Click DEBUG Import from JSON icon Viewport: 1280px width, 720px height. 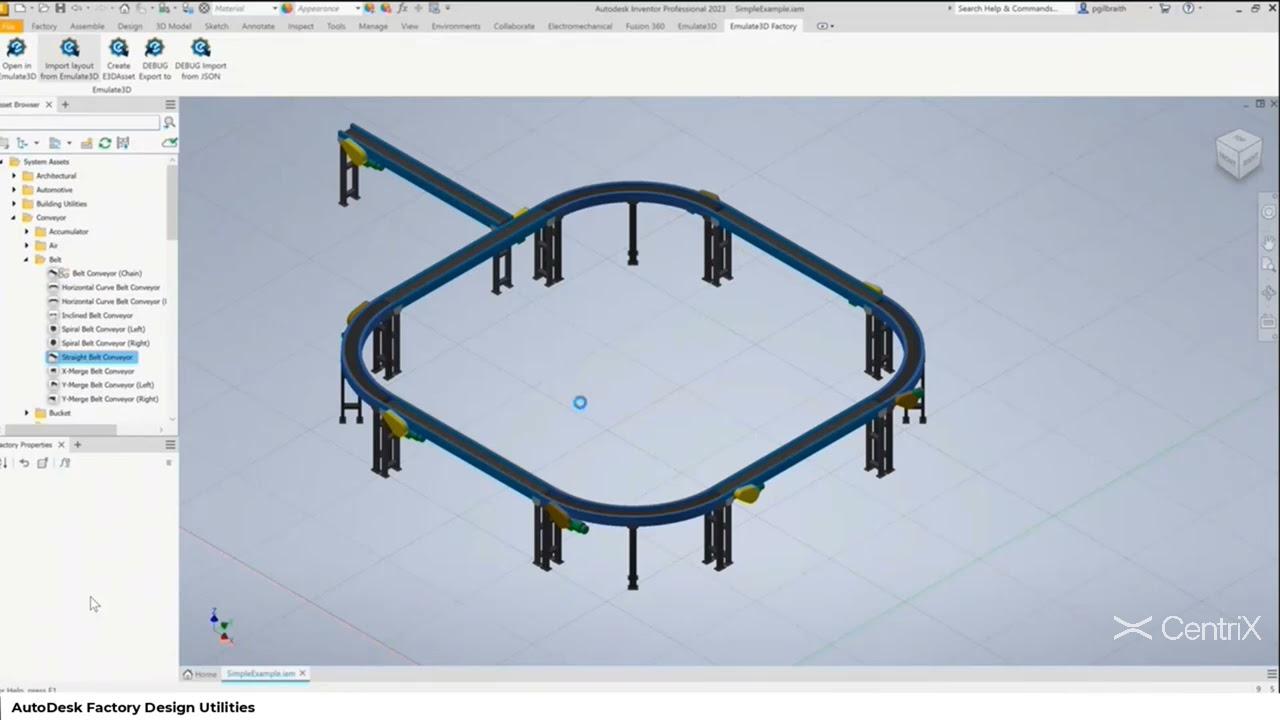(x=200, y=59)
